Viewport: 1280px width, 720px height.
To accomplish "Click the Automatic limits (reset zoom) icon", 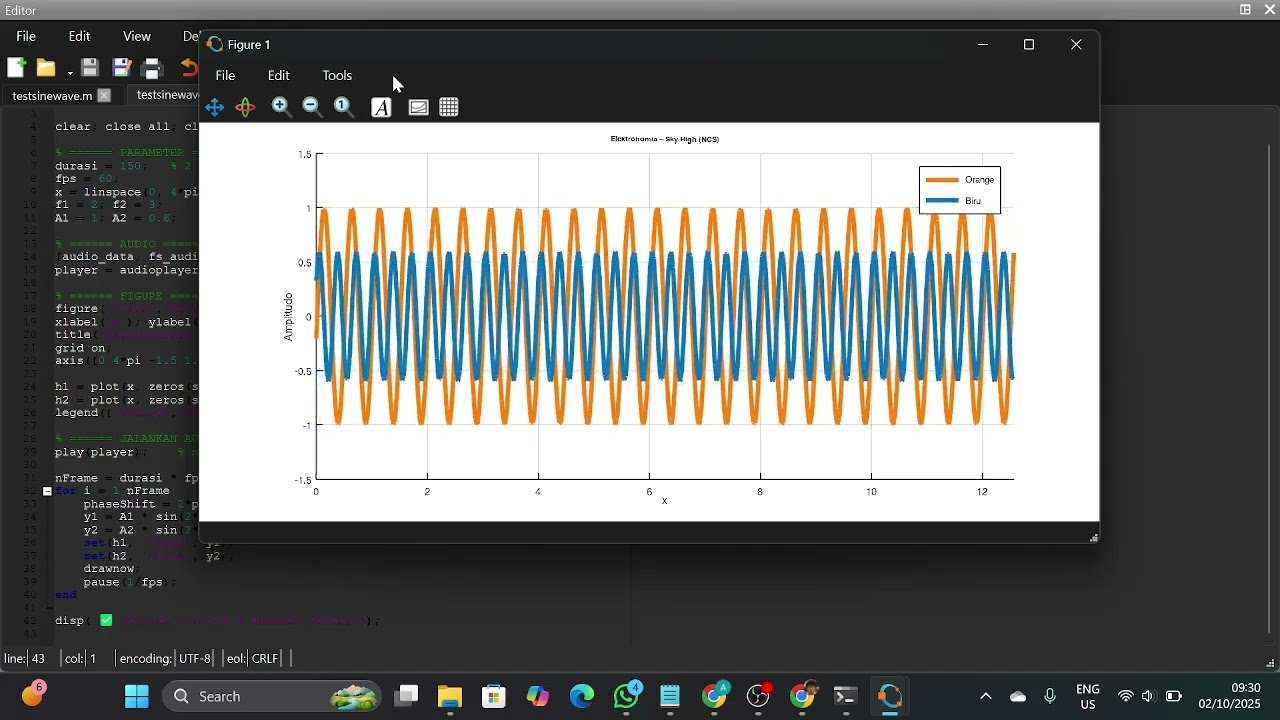I will tap(345, 108).
